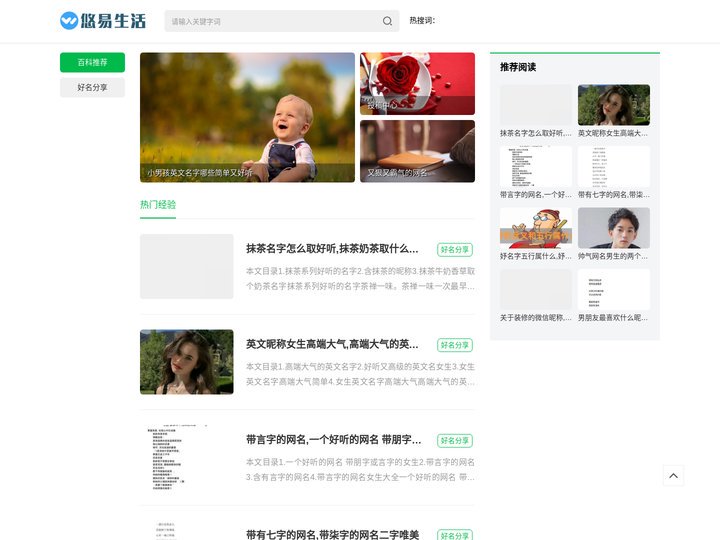Click 好名分享 tag beside 带有七字的网名 article
720x540 pixels.
point(455,534)
